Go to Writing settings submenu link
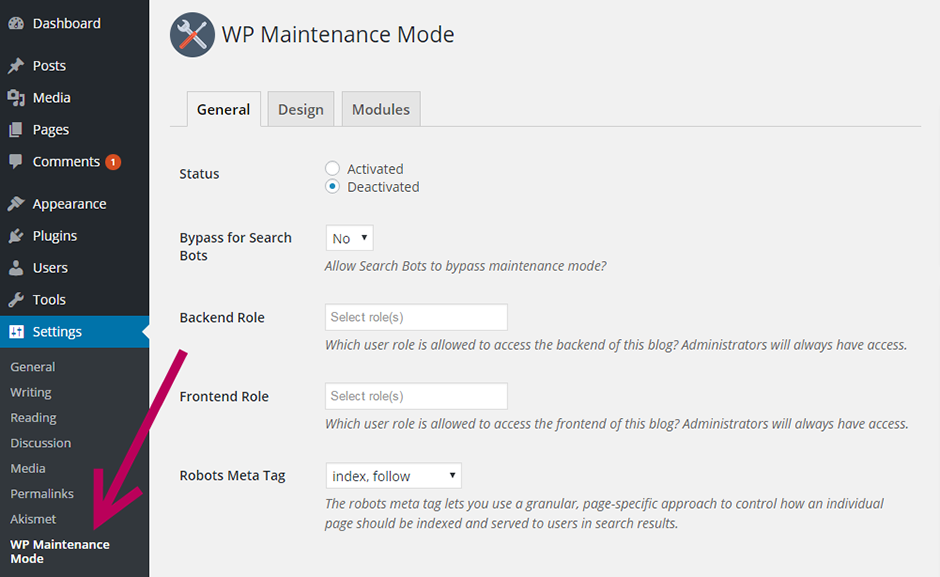940x577 pixels. pos(31,392)
